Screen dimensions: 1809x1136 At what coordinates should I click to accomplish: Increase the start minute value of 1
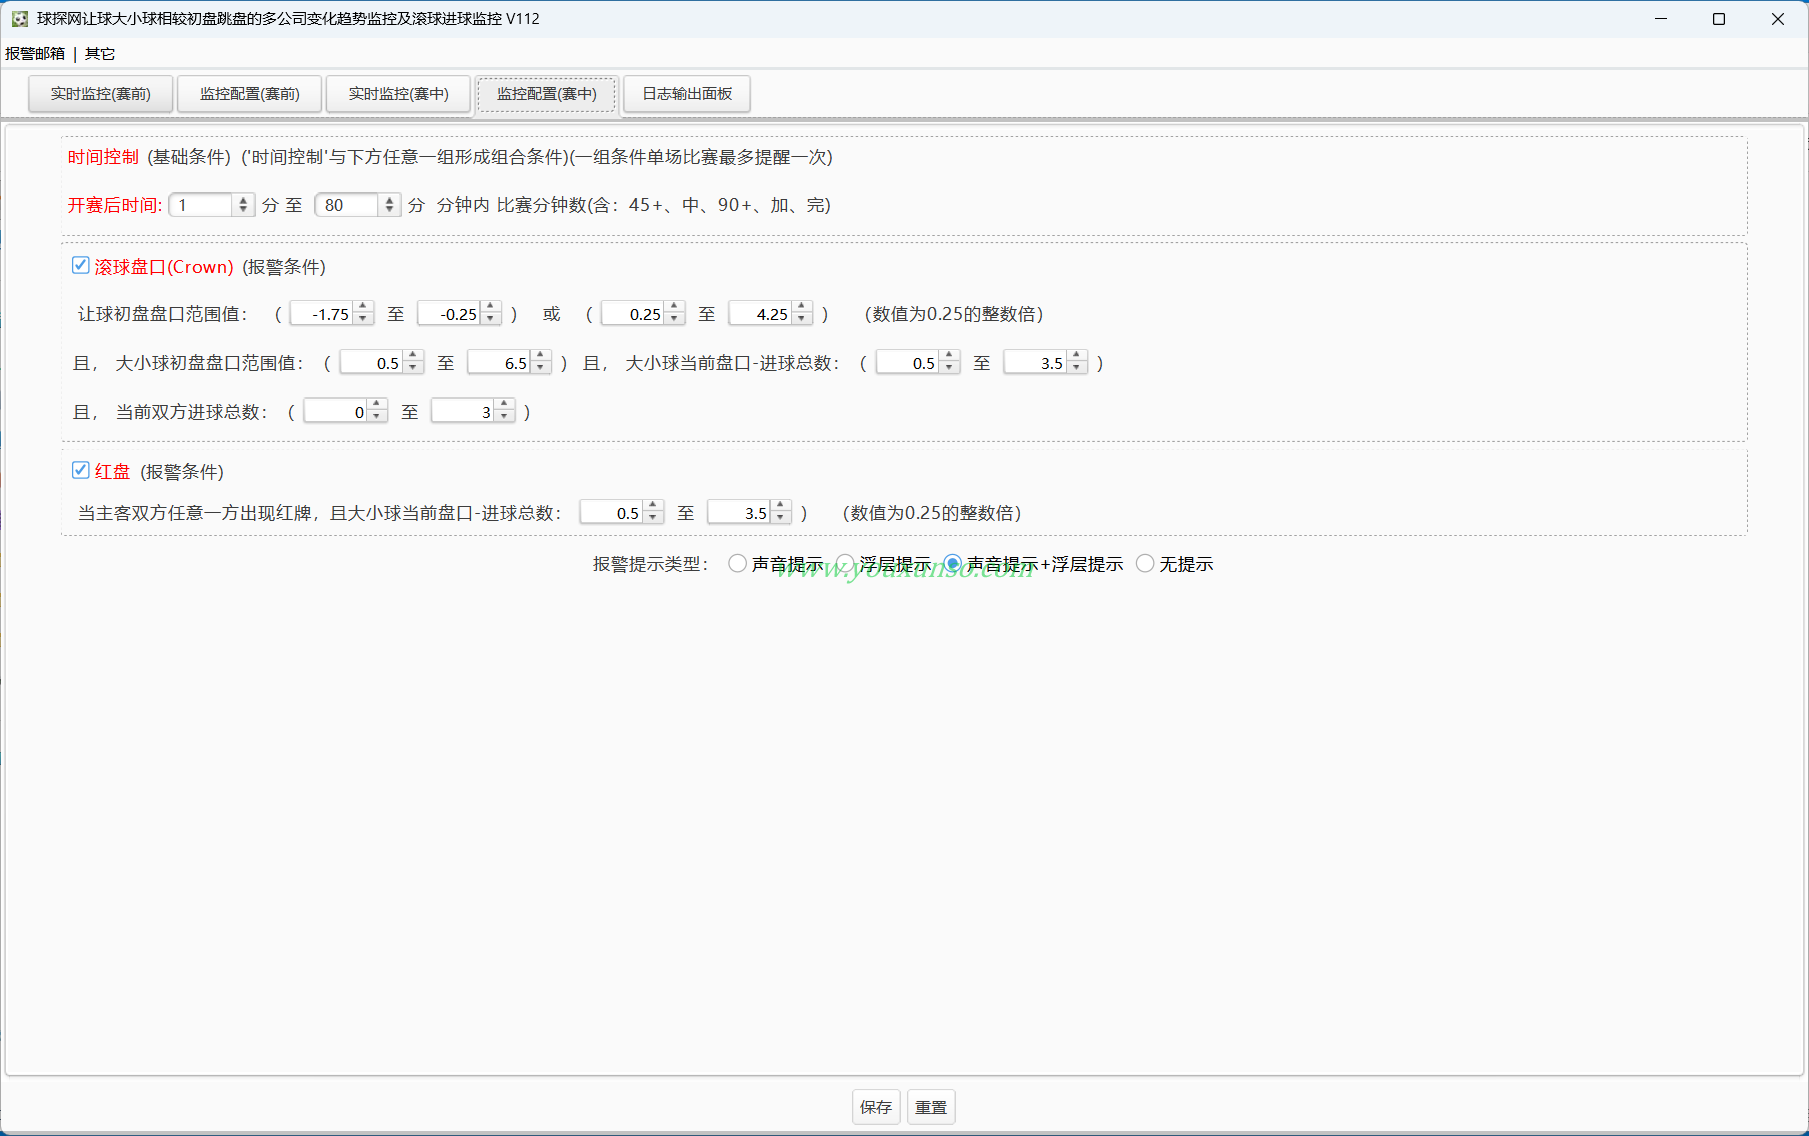[x=243, y=200]
